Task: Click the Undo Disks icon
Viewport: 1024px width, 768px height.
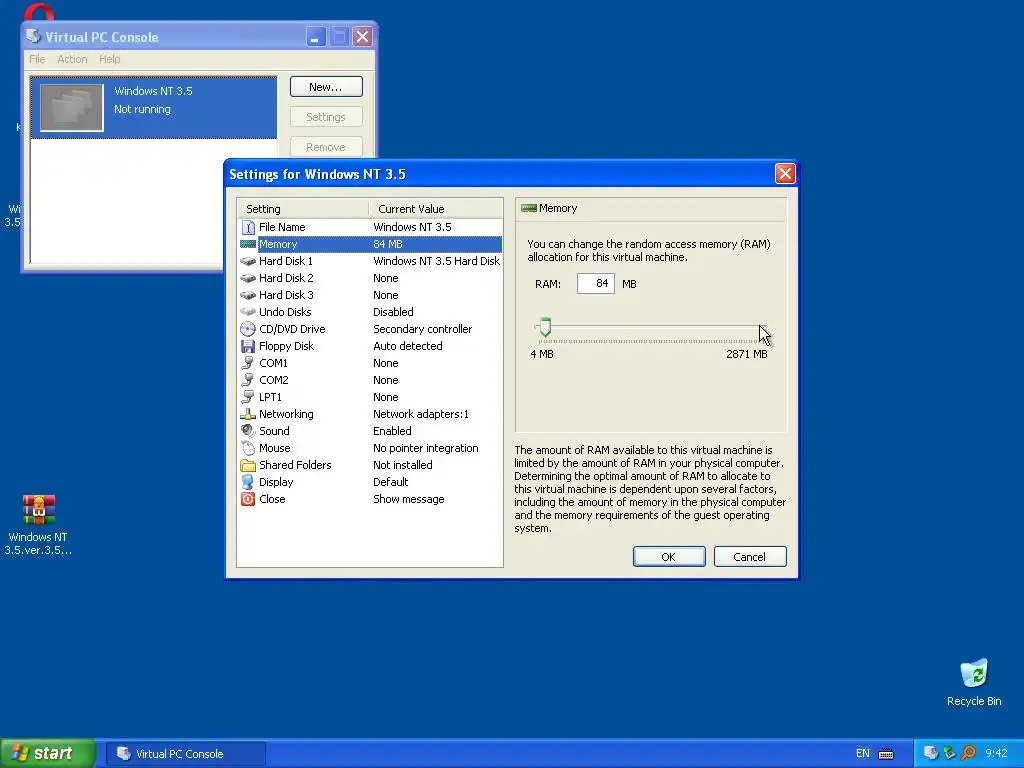Action: pyautogui.click(x=248, y=312)
